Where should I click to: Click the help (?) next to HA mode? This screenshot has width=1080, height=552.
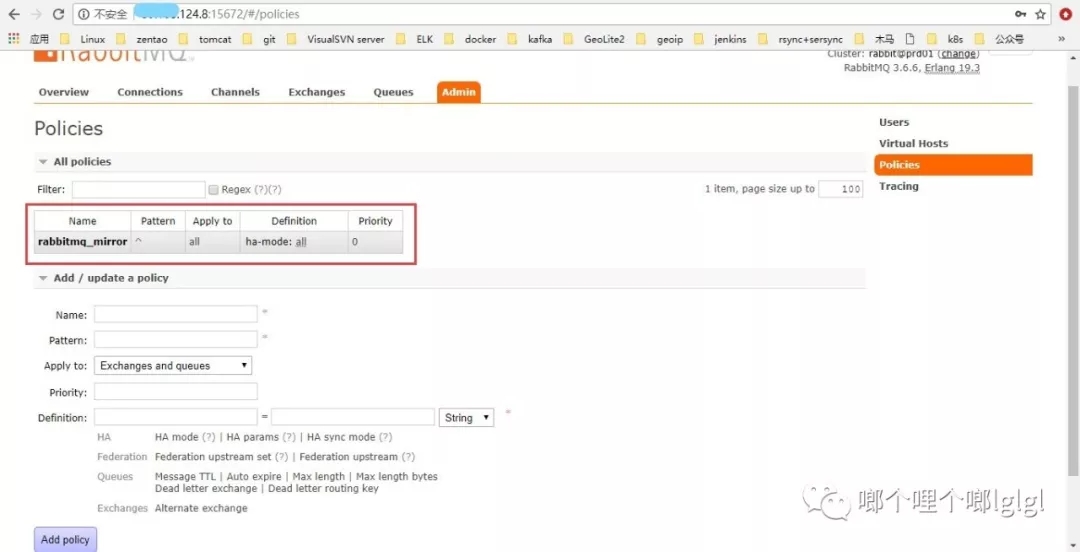click(x=209, y=437)
